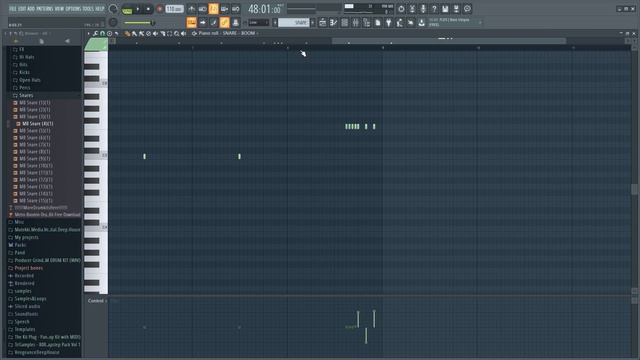Toggle the piano roll magnet snap button
Image resolution: width=640 pixels, height=360 pixels.
tap(102, 33)
